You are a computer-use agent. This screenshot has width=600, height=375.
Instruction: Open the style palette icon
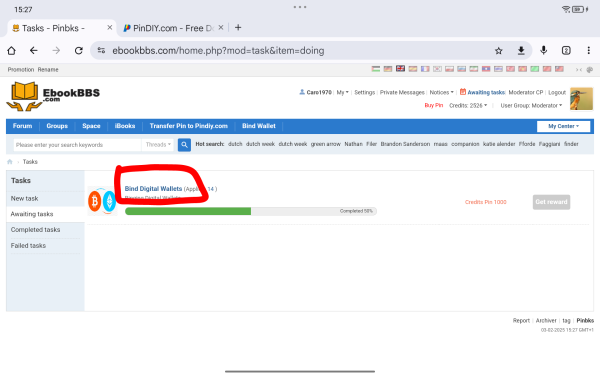tap(590, 70)
